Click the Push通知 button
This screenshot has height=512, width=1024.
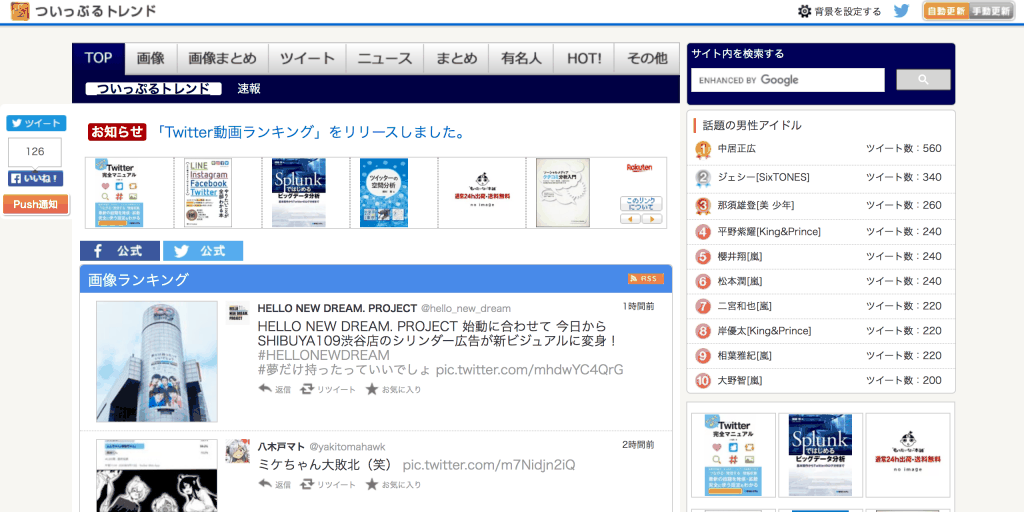coord(36,204)
